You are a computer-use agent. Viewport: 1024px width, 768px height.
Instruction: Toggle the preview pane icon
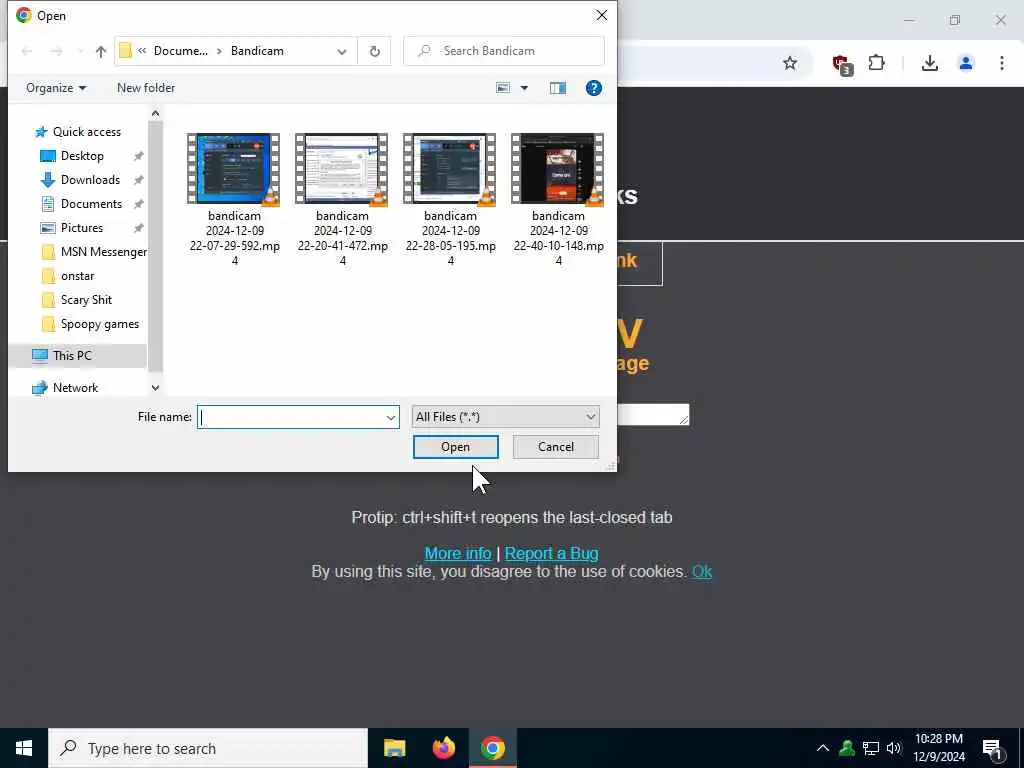point(558,88)
